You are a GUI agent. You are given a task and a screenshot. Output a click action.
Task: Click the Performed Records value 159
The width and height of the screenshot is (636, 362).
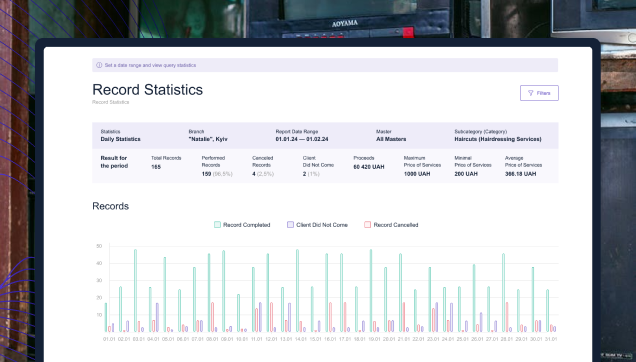pyautogui.click(x=206, y=174)
